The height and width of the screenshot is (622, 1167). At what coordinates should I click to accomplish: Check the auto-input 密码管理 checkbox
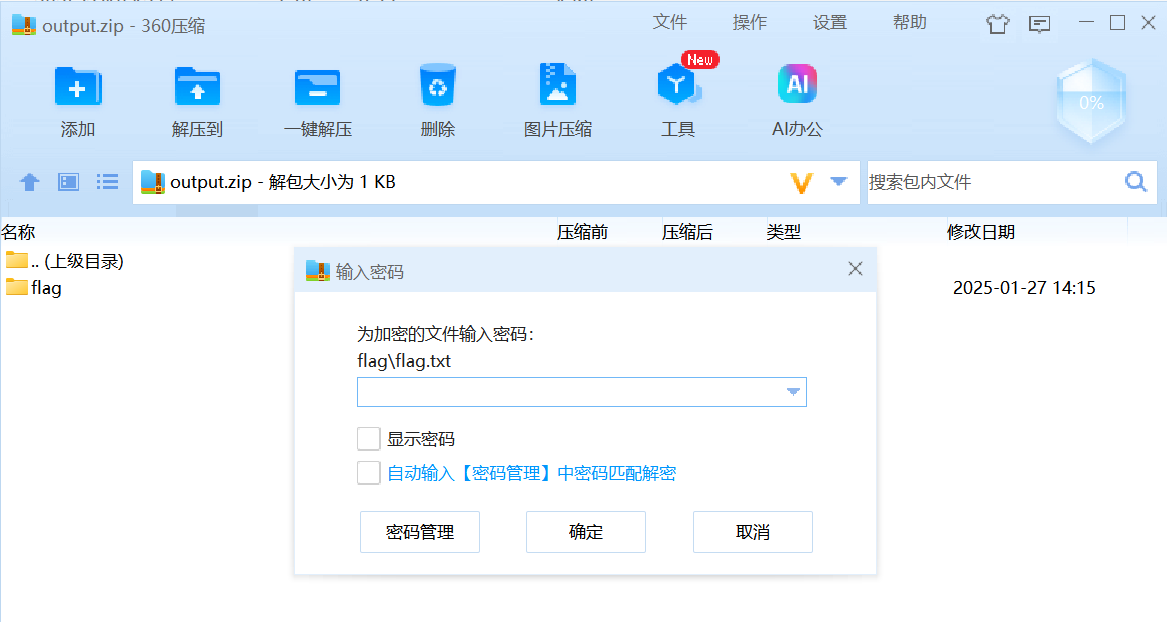coord(369,473)
